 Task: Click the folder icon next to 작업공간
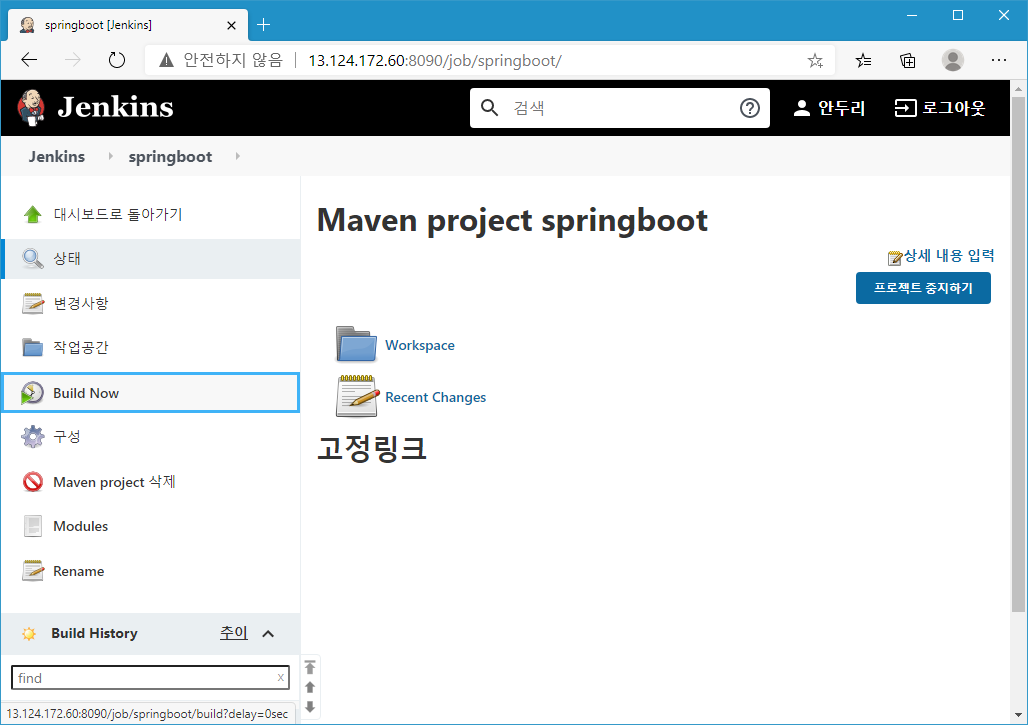[x=32, y=347]
